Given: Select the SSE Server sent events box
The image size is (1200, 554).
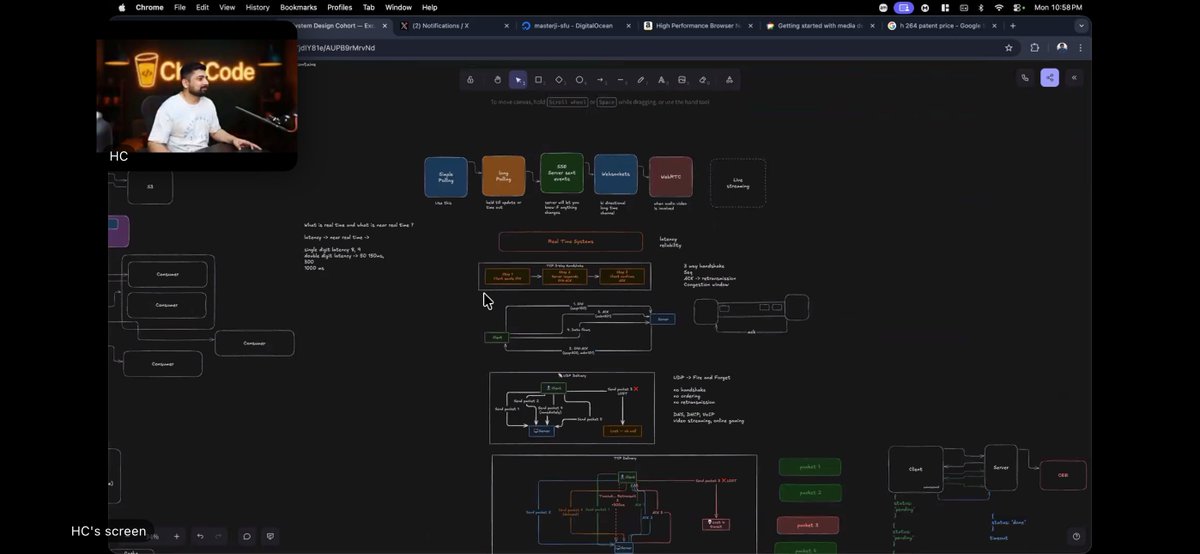Looking at the screenshot, I should pos(562,173).
